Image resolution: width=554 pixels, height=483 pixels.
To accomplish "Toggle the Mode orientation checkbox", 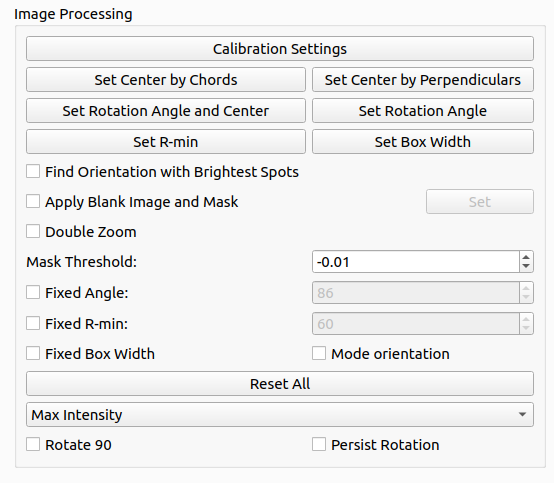I will (x=319, y=353).
